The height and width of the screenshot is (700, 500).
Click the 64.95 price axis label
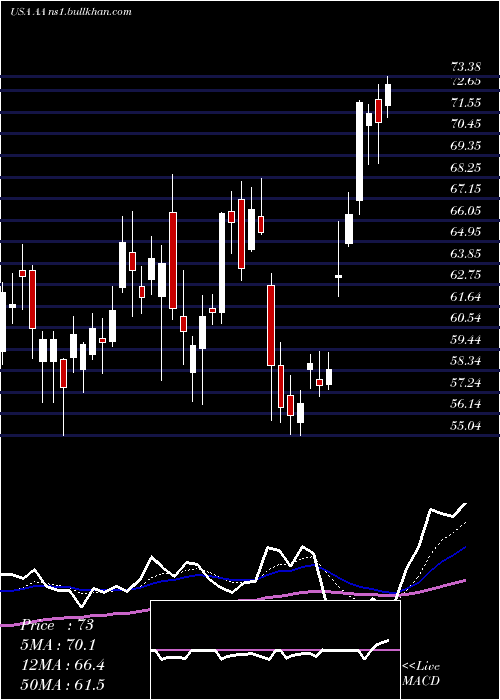(x=466, y=232)
